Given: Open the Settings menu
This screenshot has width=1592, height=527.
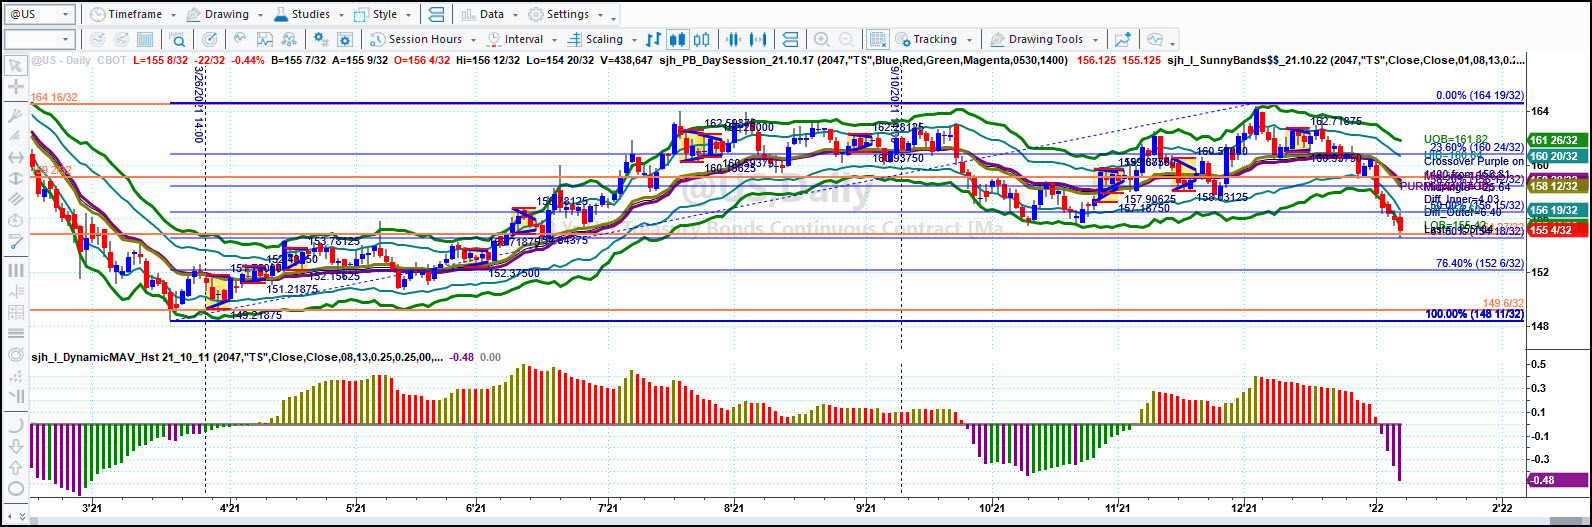Looking at the screenshot, I should coord(566,14).
